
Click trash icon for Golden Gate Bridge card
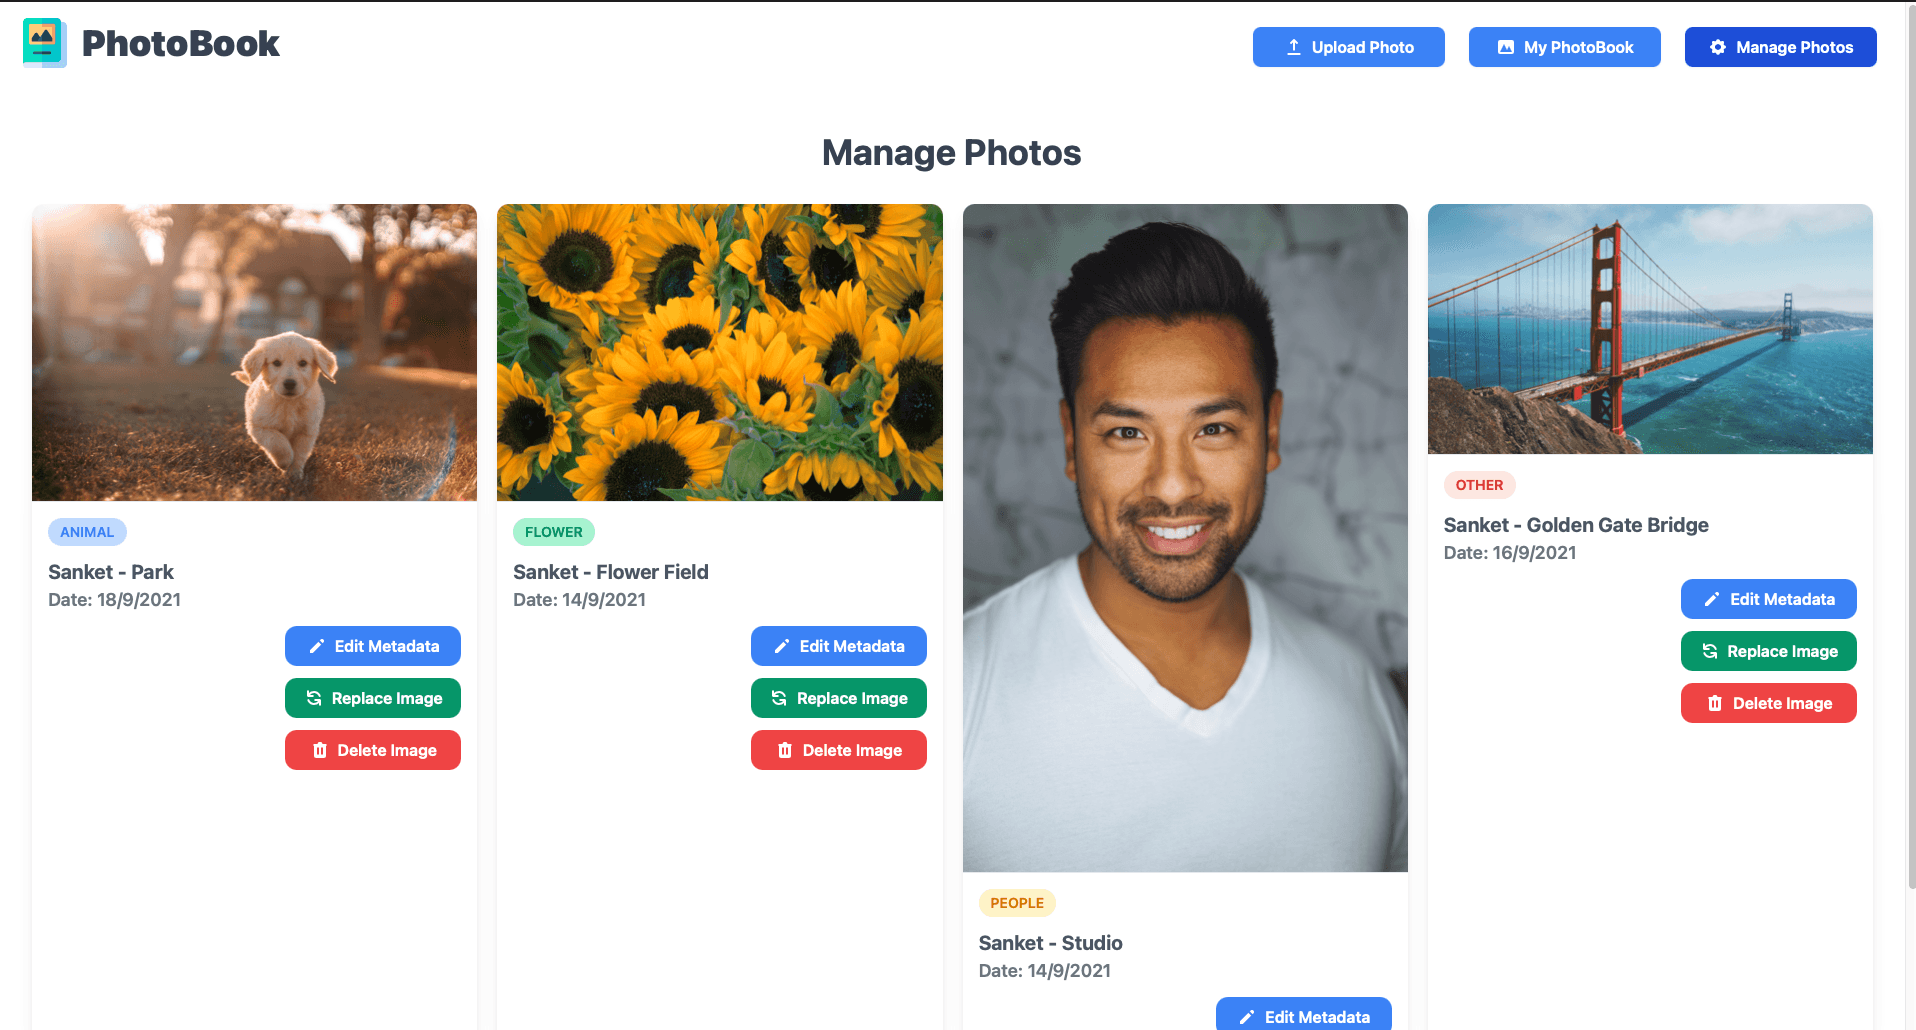coord(1715,703)
